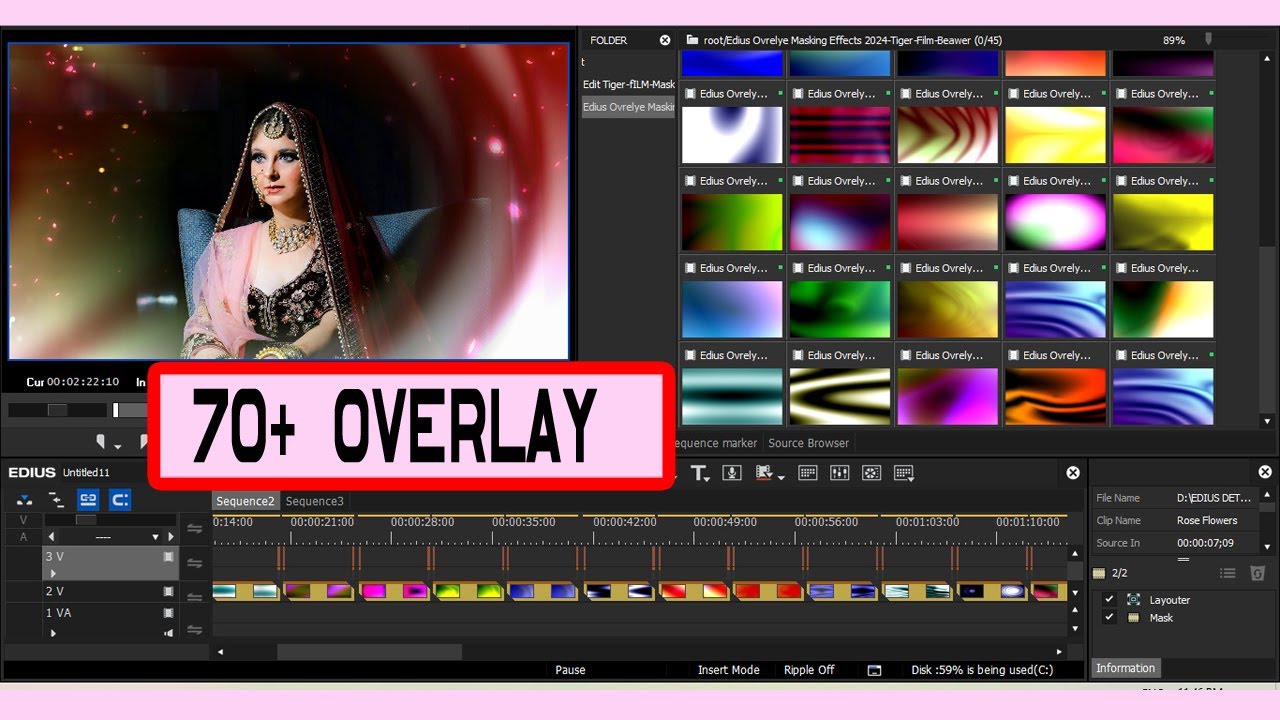Click the Cur timecode 00:02:22:10 field
Image resolution: width=1280 pixels, height=720 pixels.
[83, 382]
